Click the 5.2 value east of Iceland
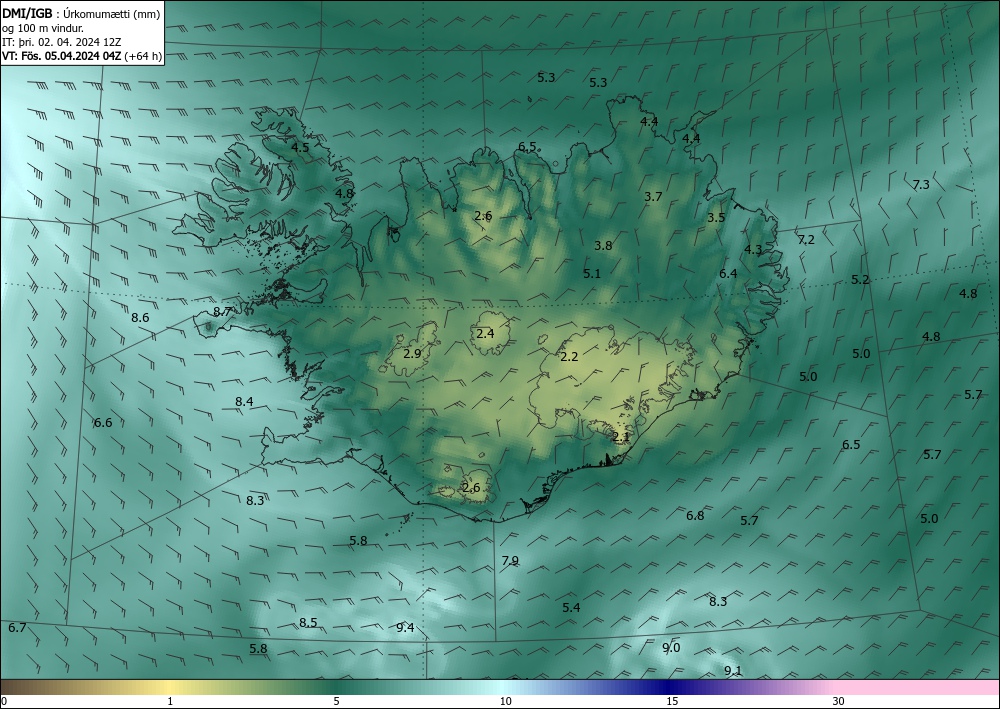The height and width of the screenshot is (709, 1000). tap(860, 279)
